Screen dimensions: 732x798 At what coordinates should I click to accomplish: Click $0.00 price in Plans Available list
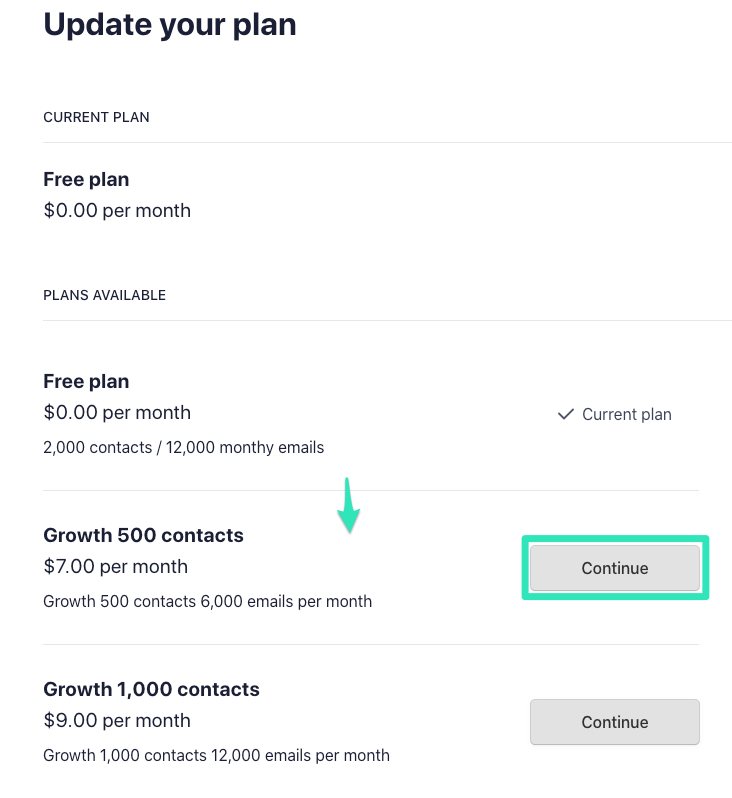116,413
